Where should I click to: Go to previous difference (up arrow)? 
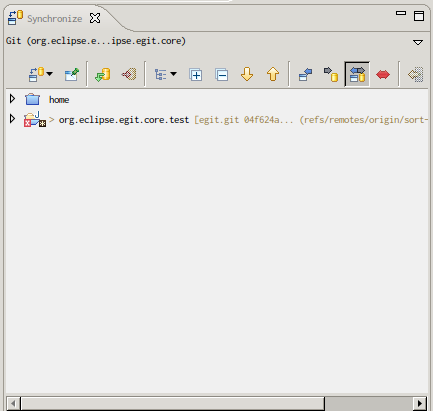point(273,74)
